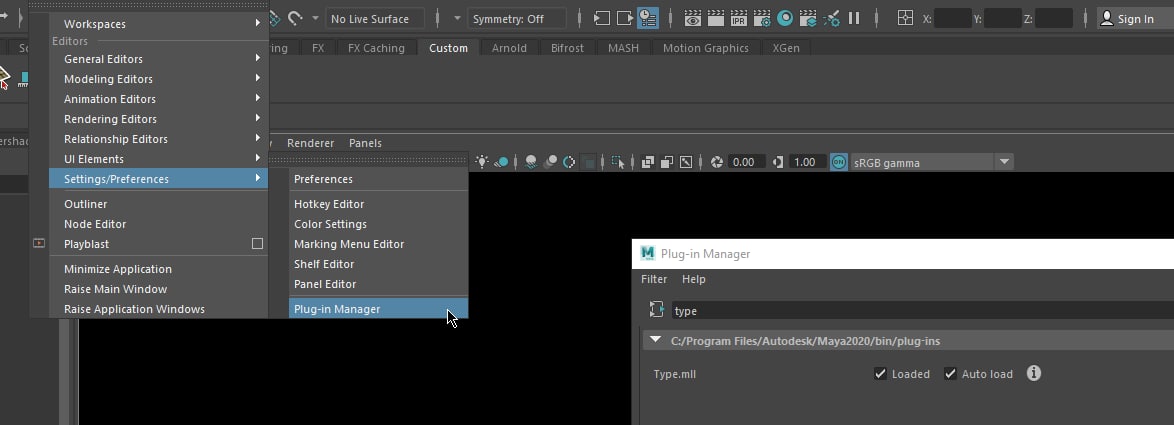Collapse the Maya2020/bin/plug-ins section

pos(656,340)
